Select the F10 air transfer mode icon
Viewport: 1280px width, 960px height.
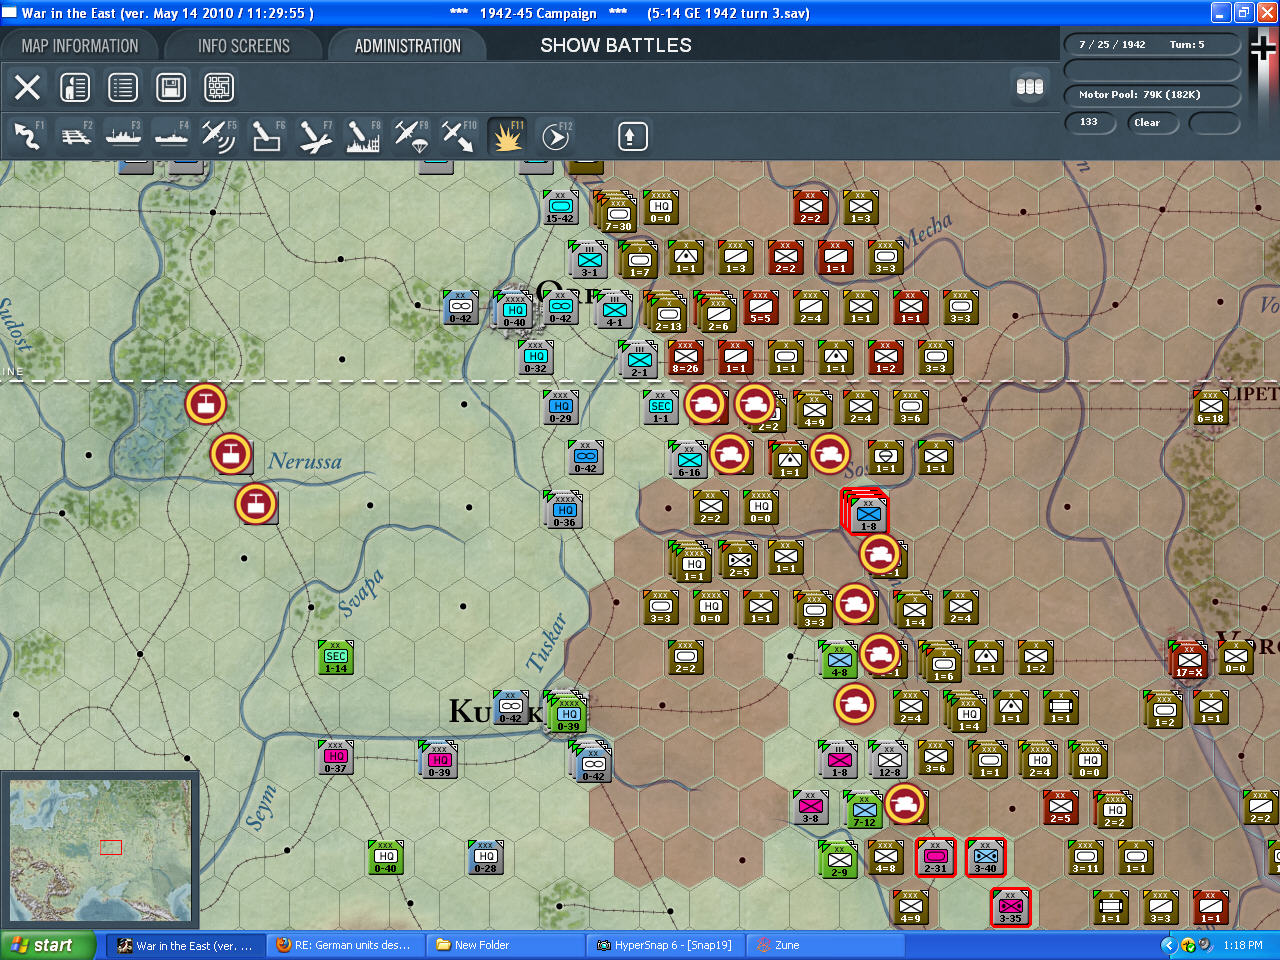[x=459, y=136]
